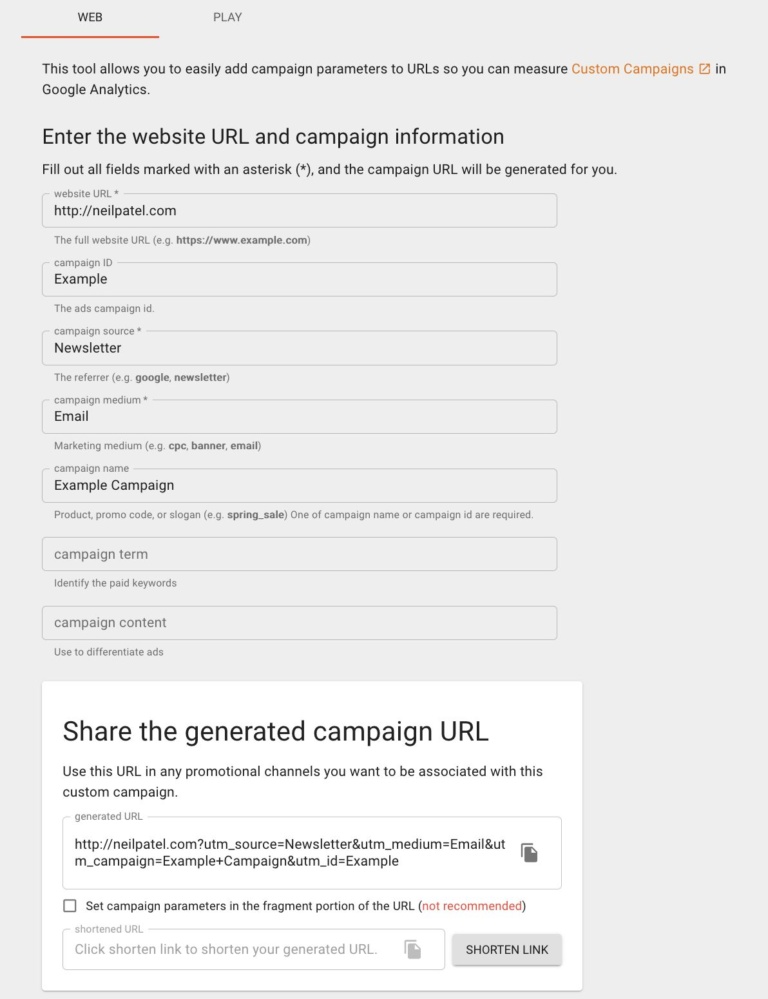Viewport: 768px width, 999px height.
Task: Click the SHORTEN LINK button
Action: click(506, 948)
